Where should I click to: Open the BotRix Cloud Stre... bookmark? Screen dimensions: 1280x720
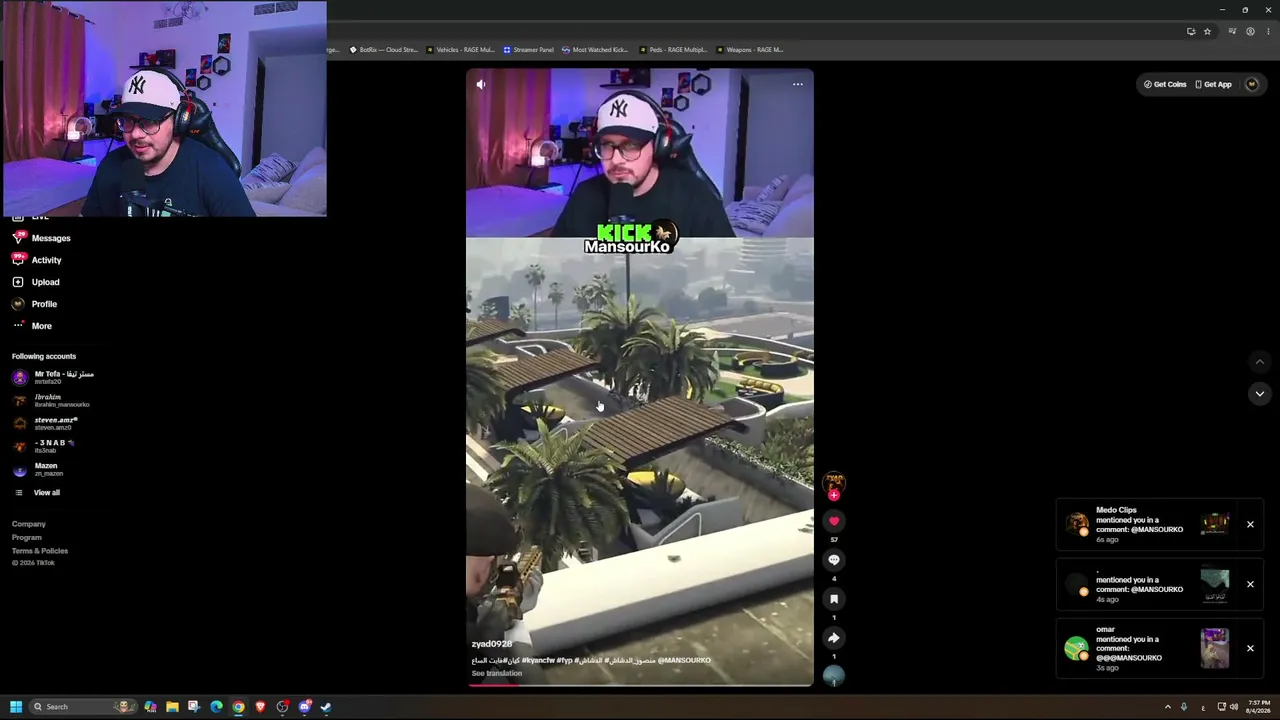tap(384, 49)
